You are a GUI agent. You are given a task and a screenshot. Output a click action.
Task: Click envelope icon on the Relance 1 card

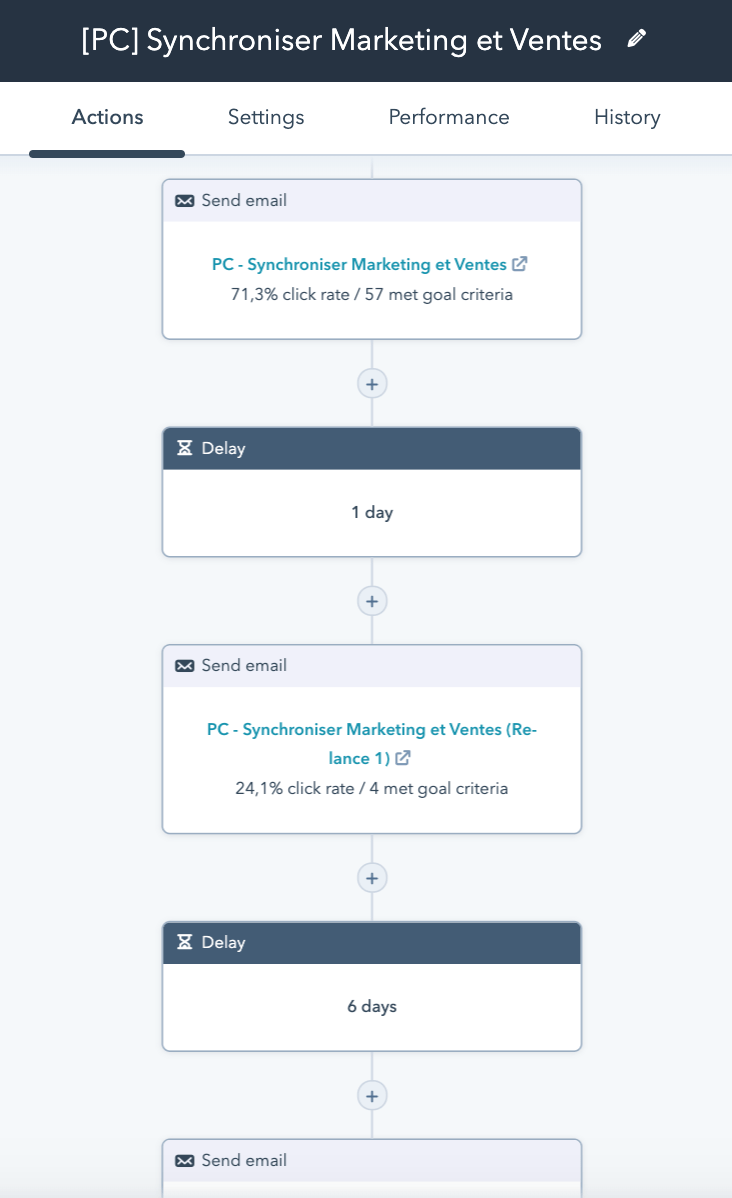point(185,666)
